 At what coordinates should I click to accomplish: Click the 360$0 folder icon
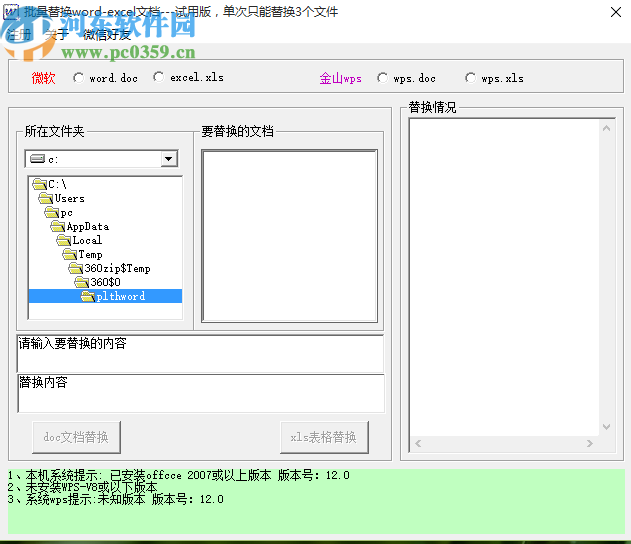click(82, 282)
